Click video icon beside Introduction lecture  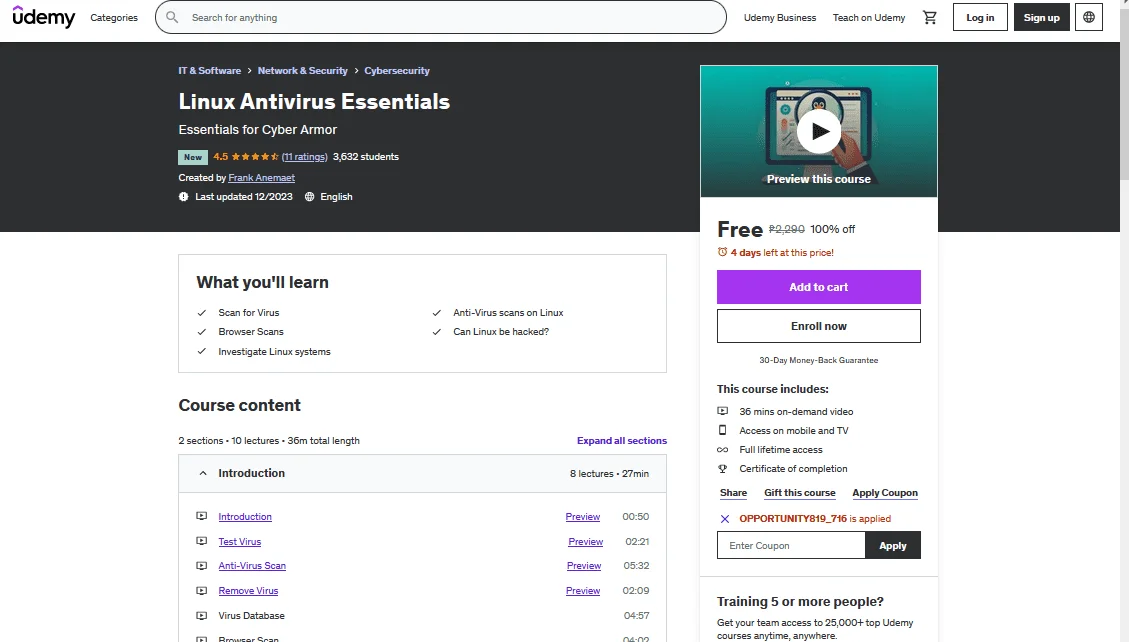pos(202,516)
